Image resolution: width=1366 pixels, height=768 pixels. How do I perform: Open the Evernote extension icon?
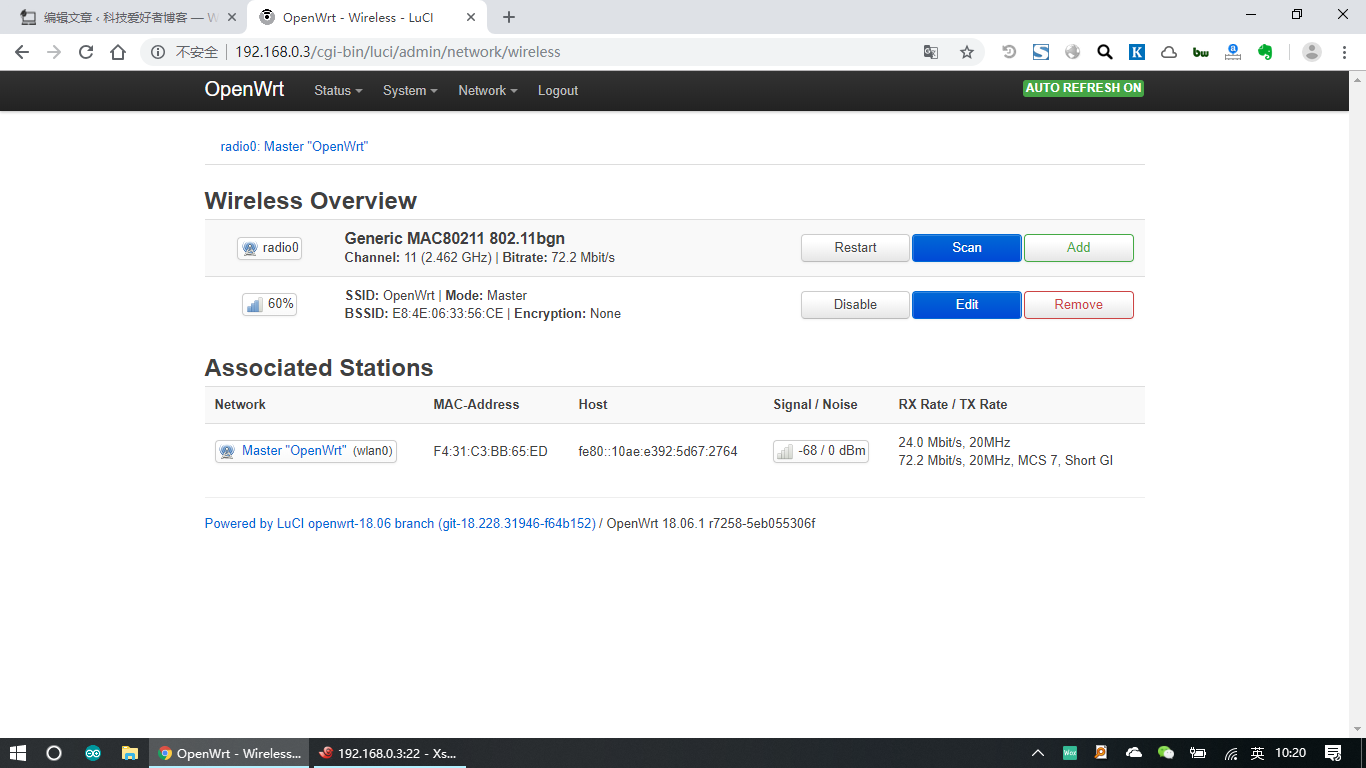pos(1265,52)
